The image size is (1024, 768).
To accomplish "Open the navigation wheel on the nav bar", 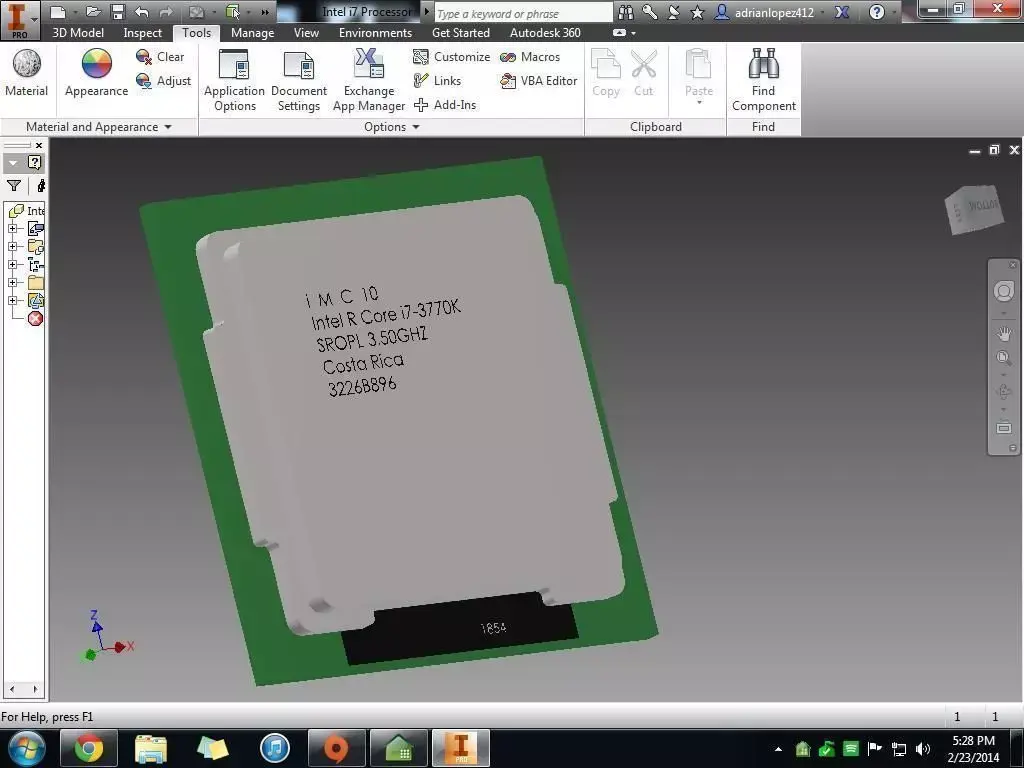I will coord(1003,291).
